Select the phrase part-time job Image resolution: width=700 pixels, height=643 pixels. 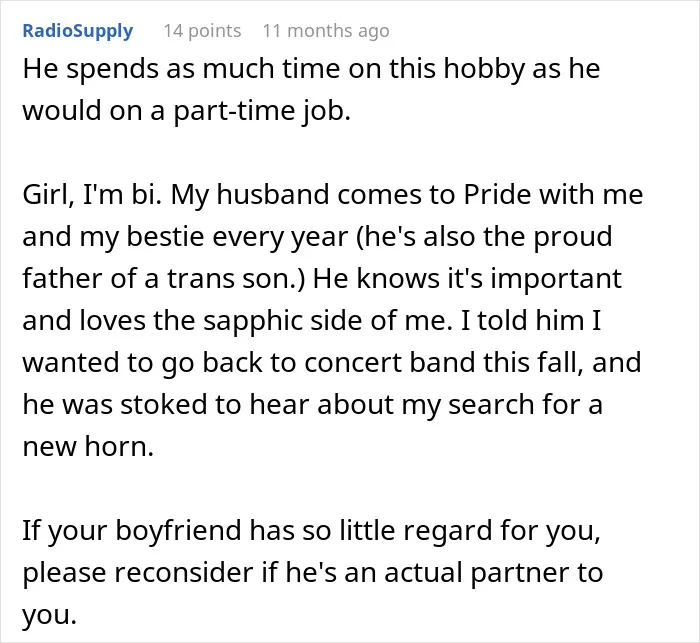262,111
